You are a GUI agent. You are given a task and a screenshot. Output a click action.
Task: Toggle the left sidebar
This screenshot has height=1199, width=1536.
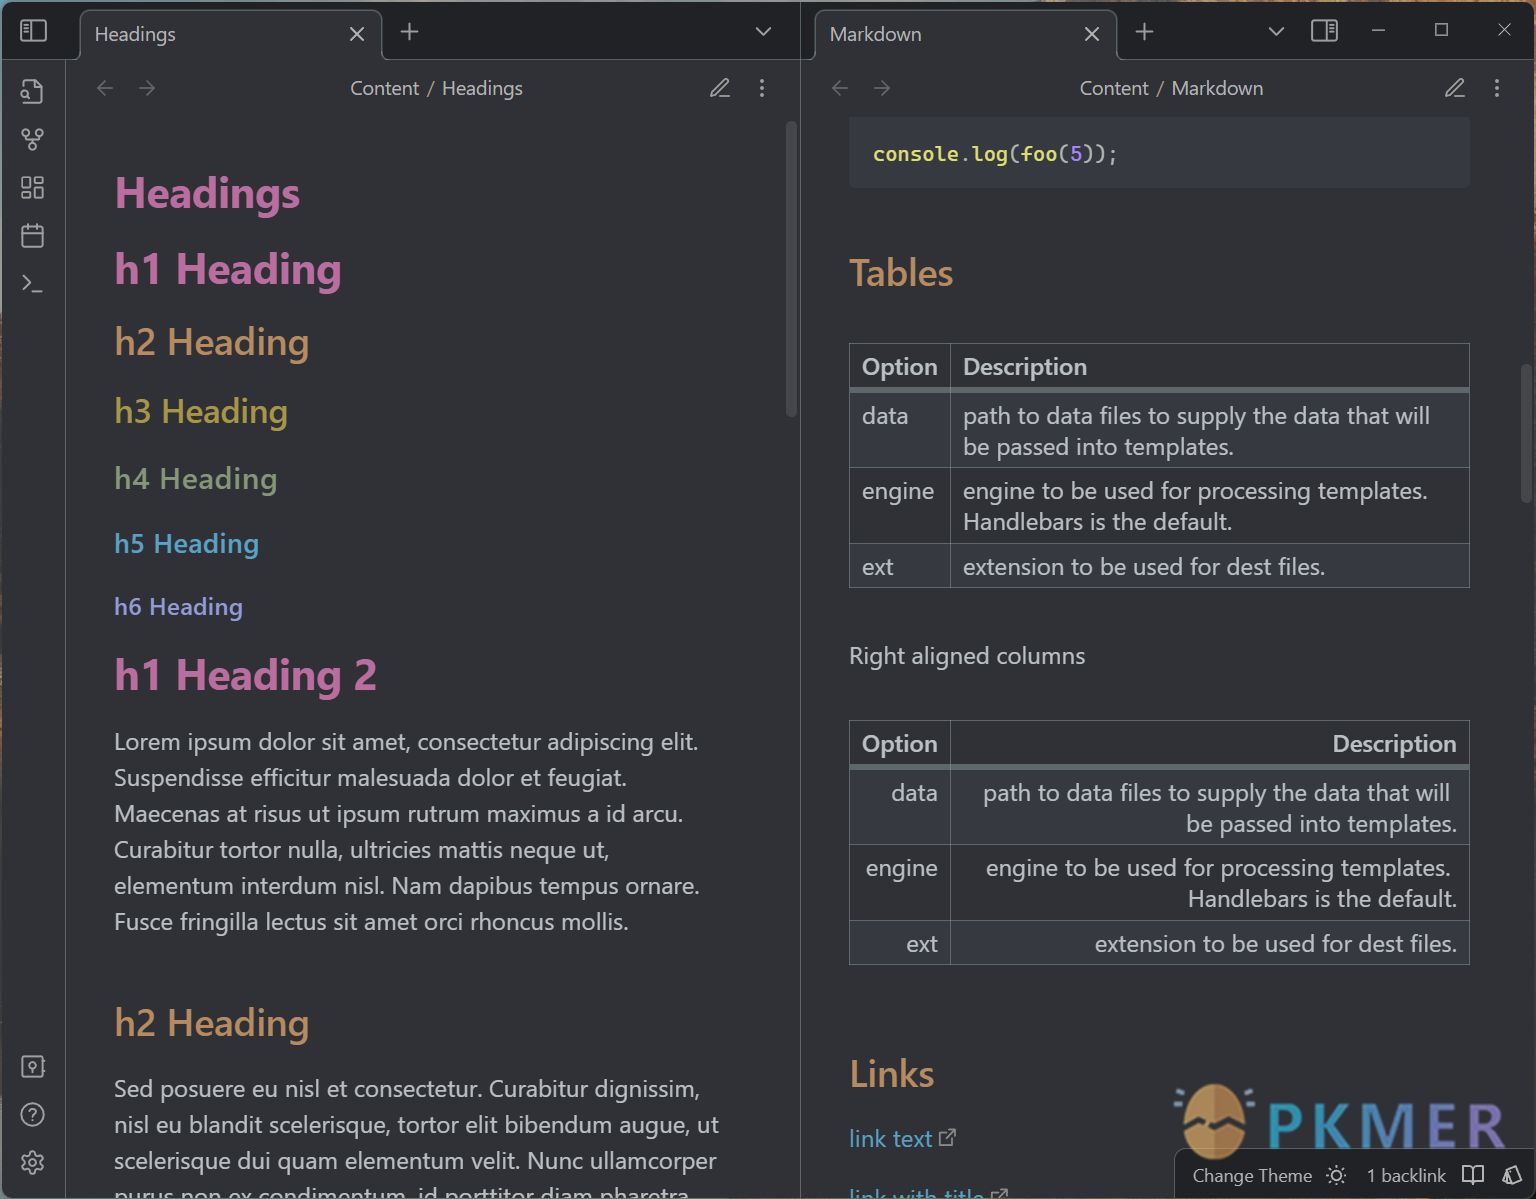(x=33, y=31)
